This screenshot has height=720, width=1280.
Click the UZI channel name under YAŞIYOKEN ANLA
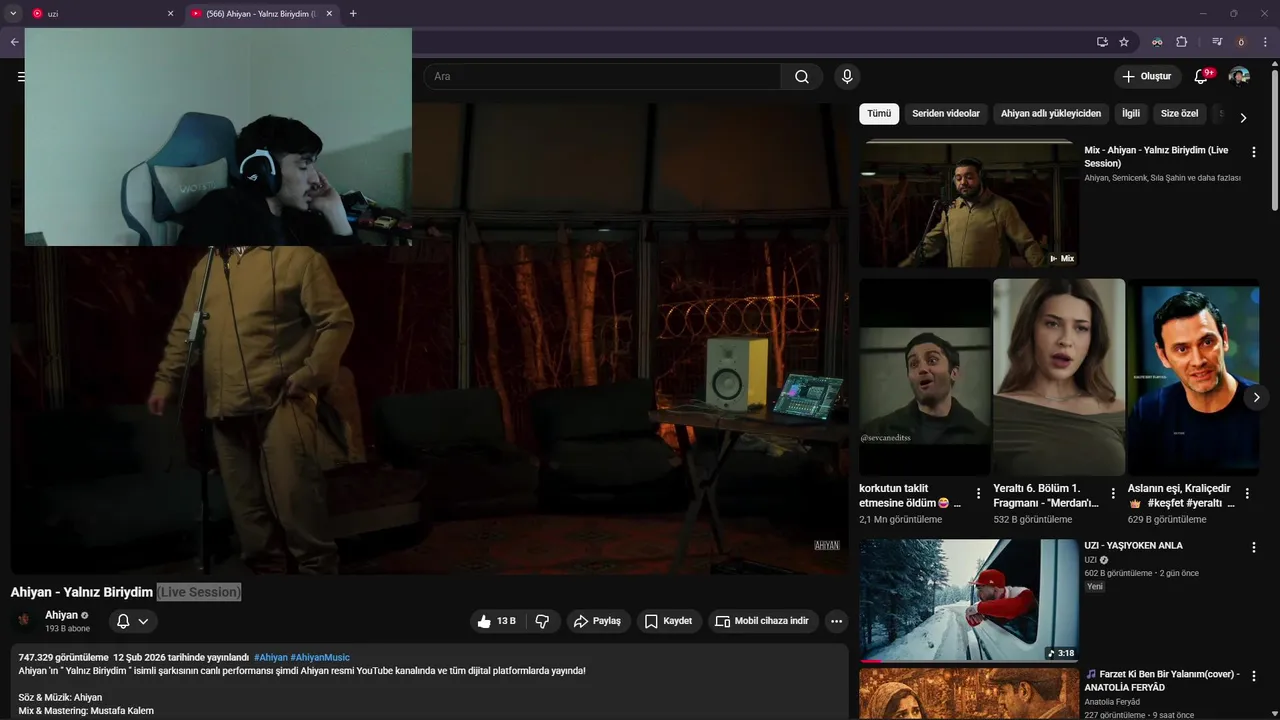tap(1091, 560)
